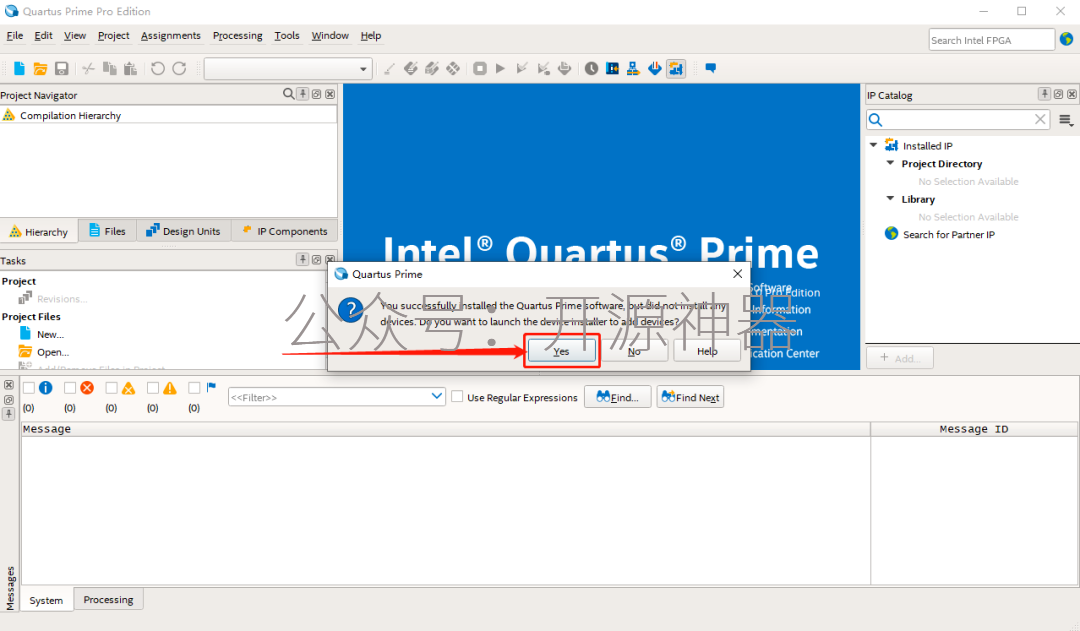This screenshot has height=631, width=1080.
Task: Select the System messages tab
Action: pyautogui.click(x=46, y=600)
